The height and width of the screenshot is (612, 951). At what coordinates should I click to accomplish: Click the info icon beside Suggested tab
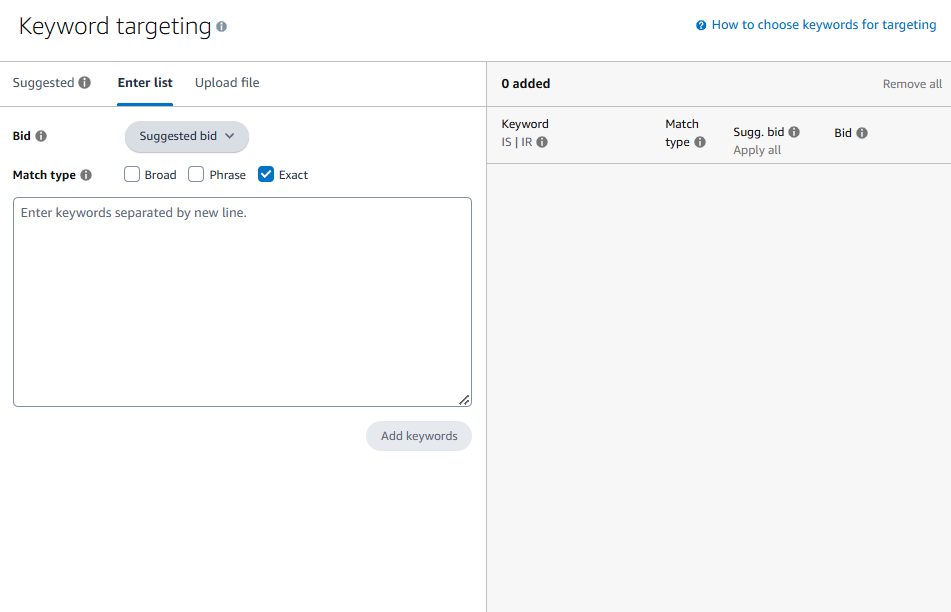(x=85, y=83)
